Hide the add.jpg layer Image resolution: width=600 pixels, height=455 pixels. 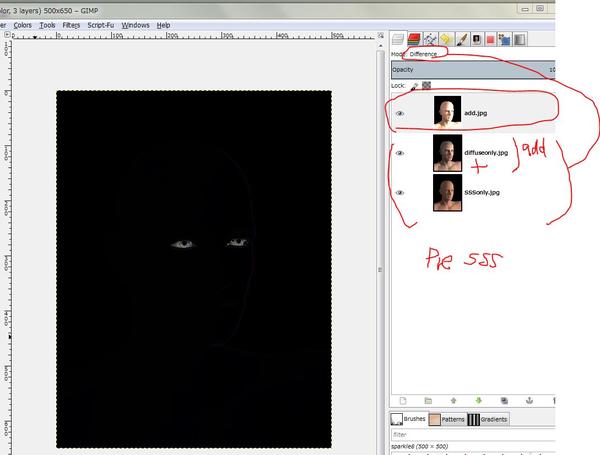coord(400,114)
